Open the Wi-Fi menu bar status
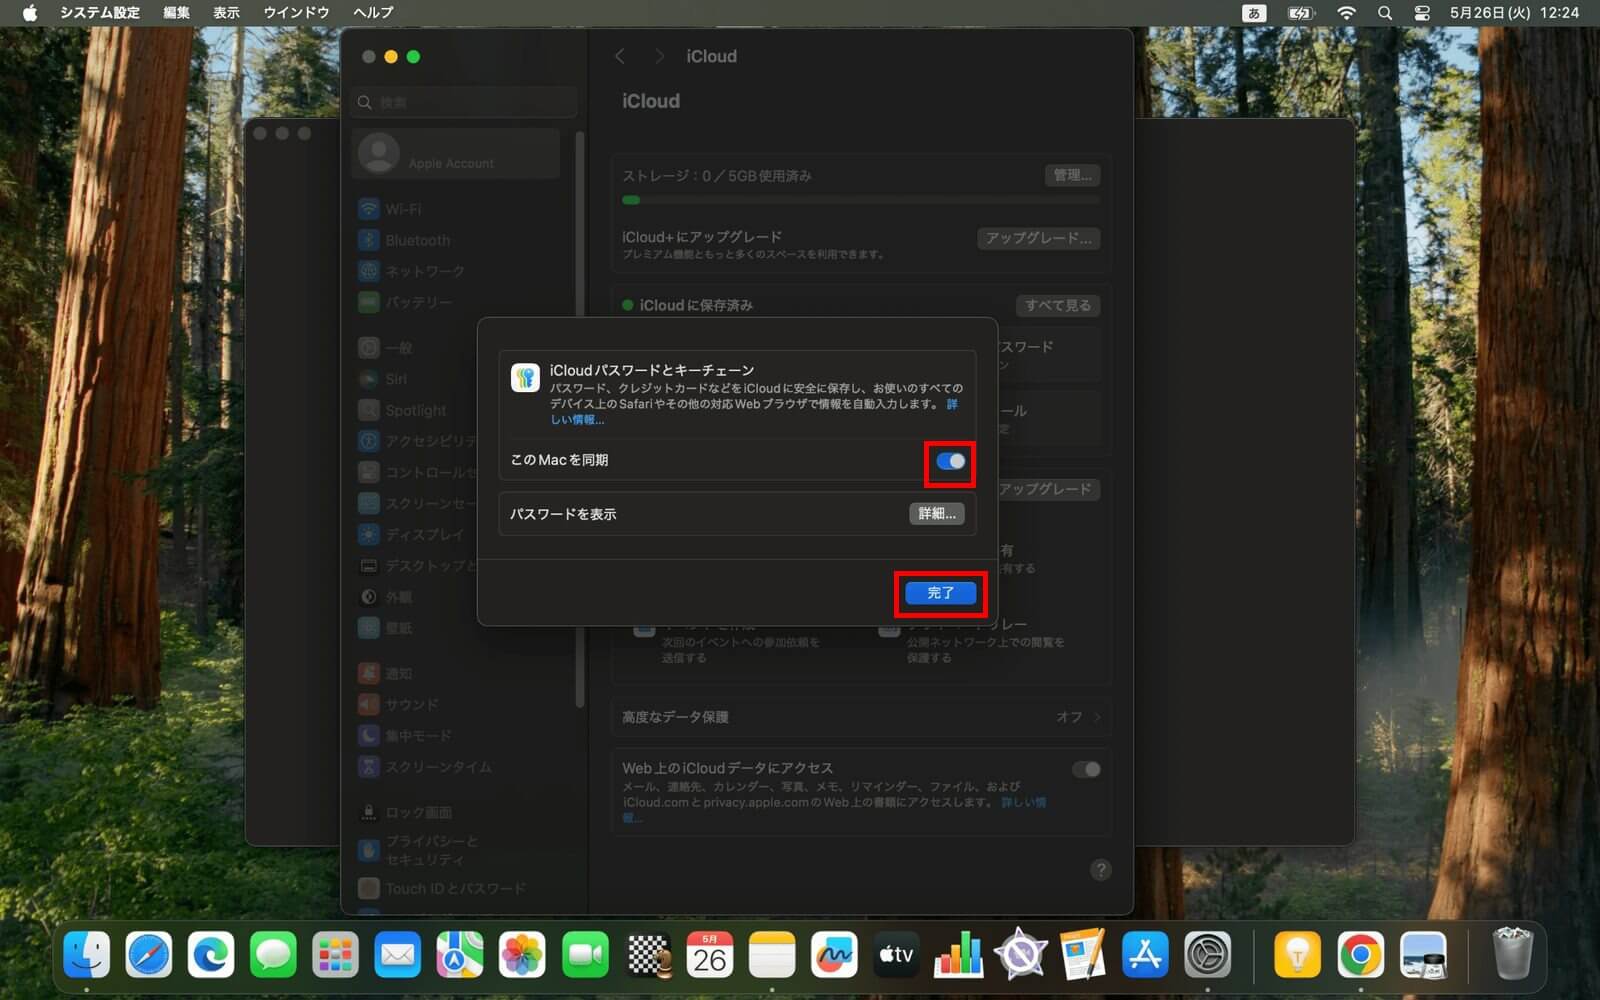 1346,13
